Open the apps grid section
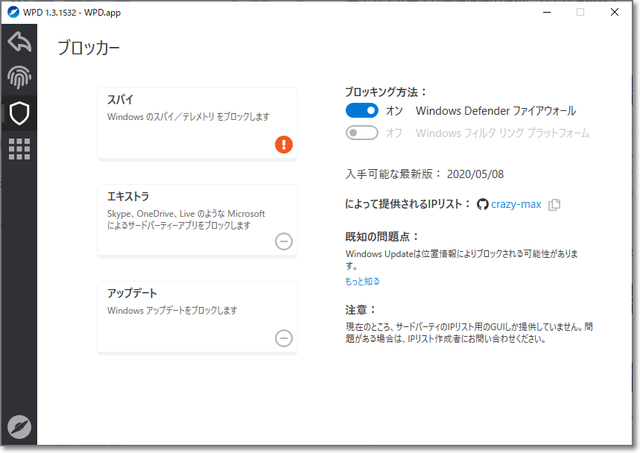 tap(19, 149)
